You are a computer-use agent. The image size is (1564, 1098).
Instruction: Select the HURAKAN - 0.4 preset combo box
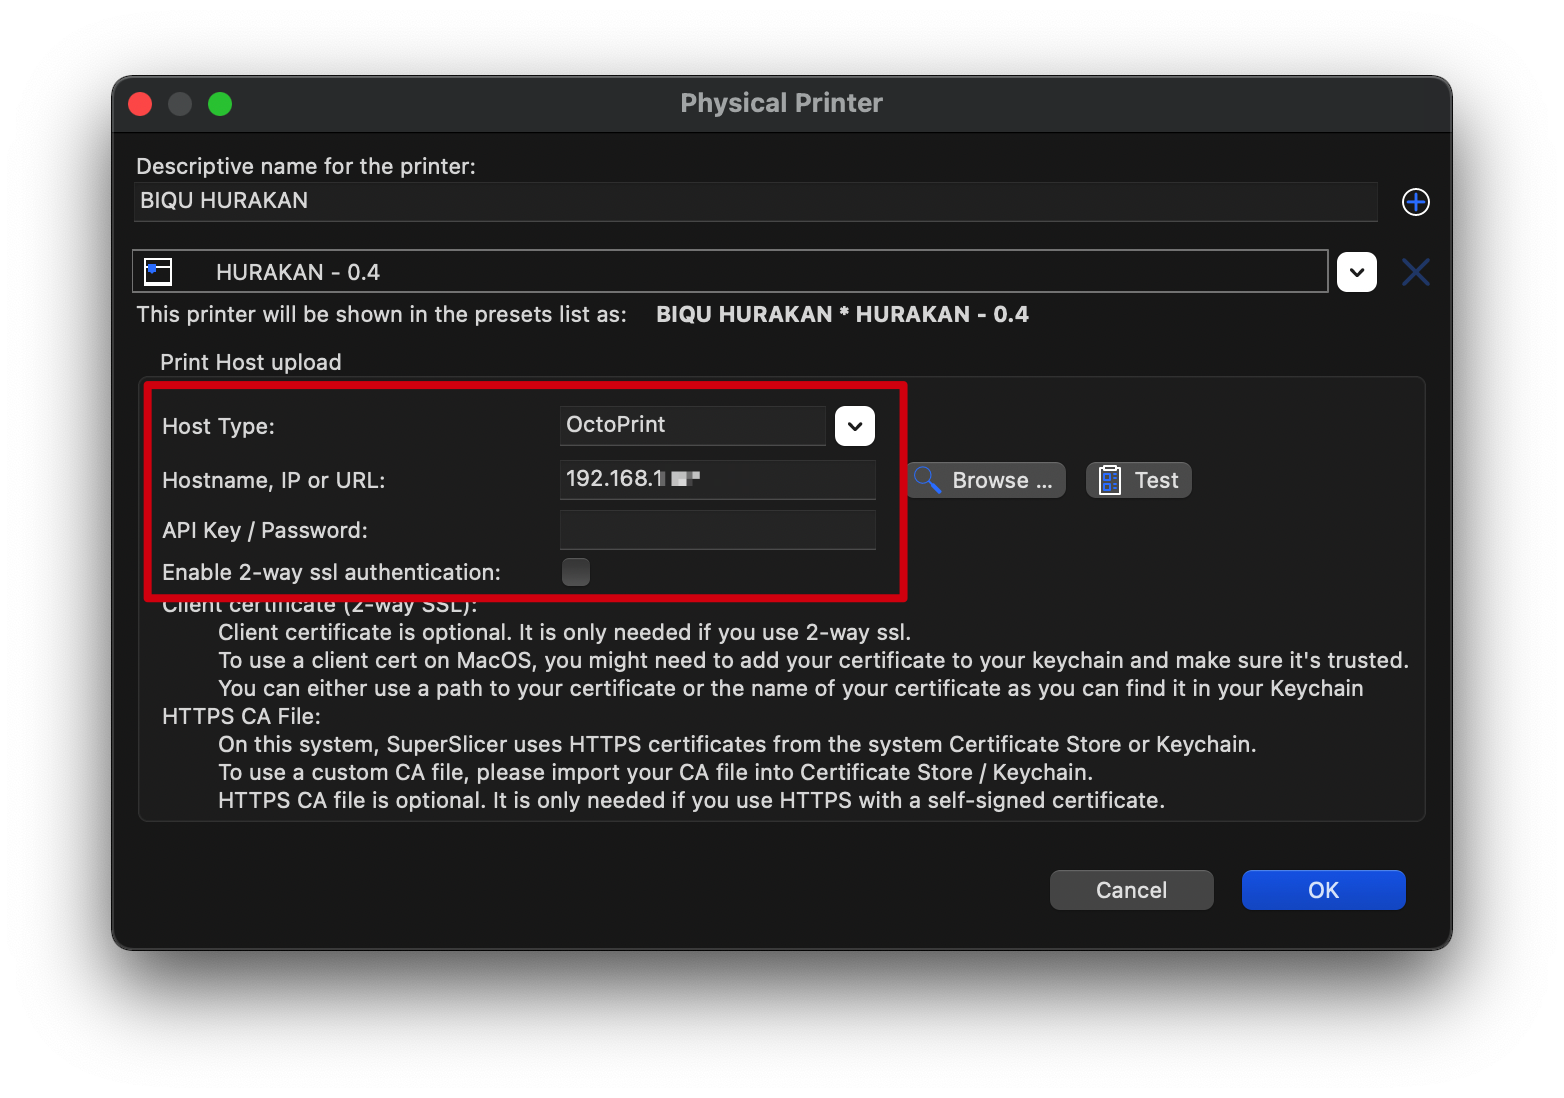(730, 272)
